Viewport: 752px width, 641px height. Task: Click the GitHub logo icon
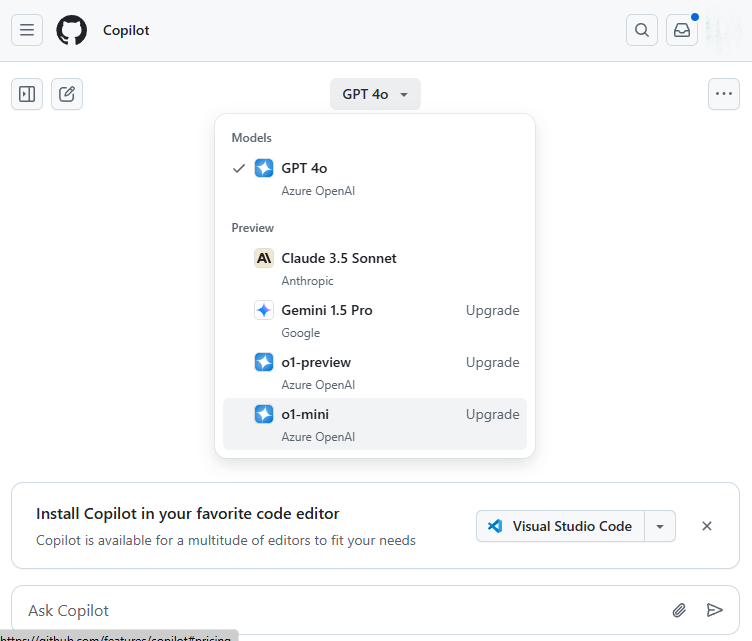(x=72, y=30)
